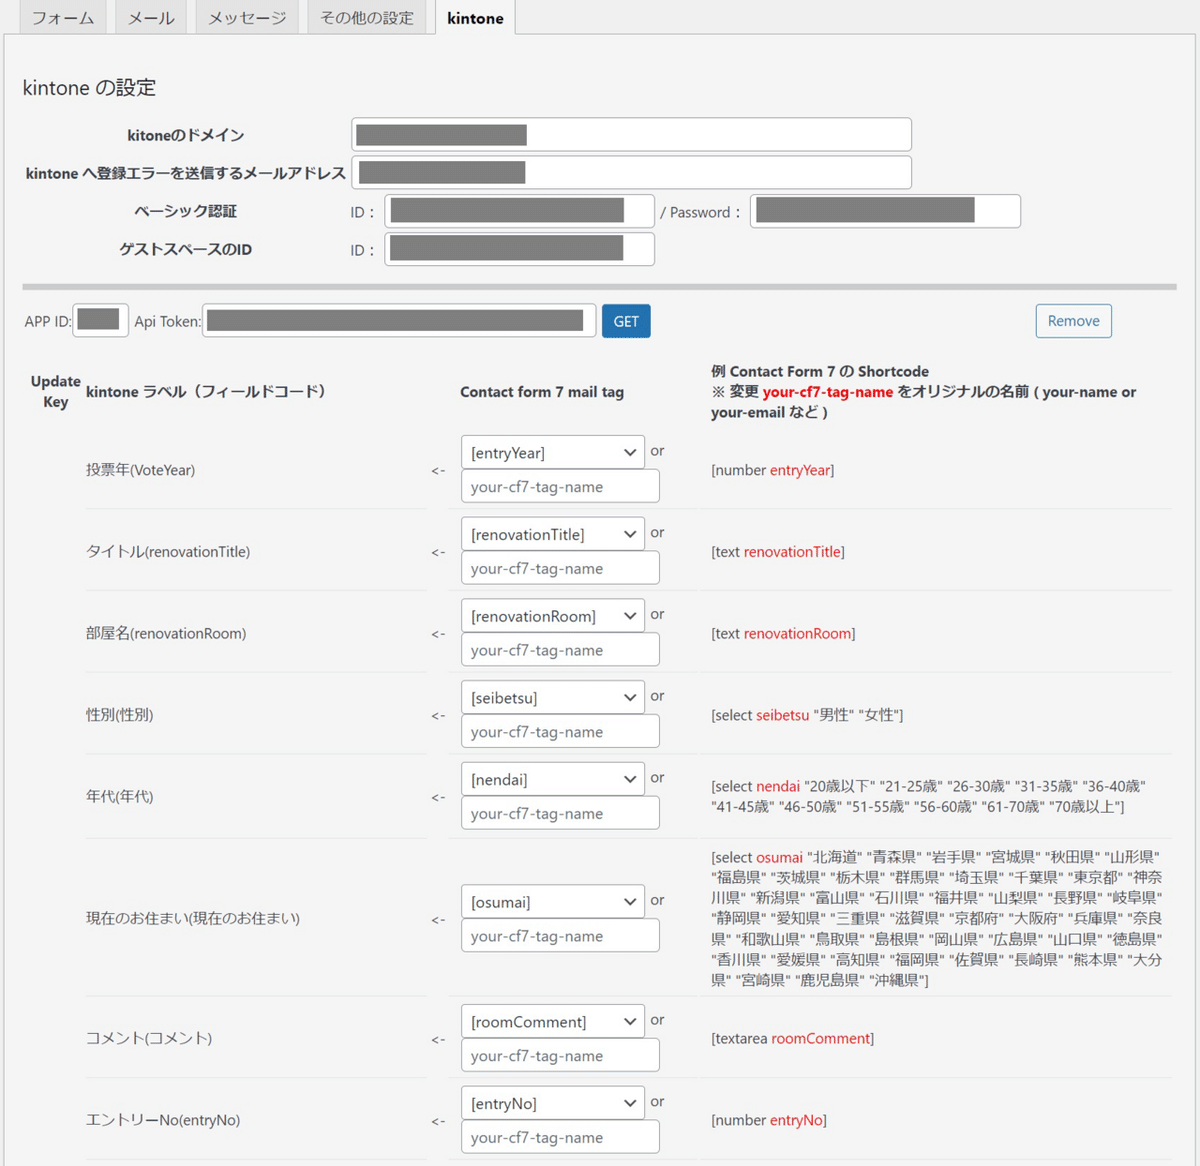The height and width of the screenshot is (1166, 1200).
Task: Click the 年代(年代) label
Action: (120, 797)
